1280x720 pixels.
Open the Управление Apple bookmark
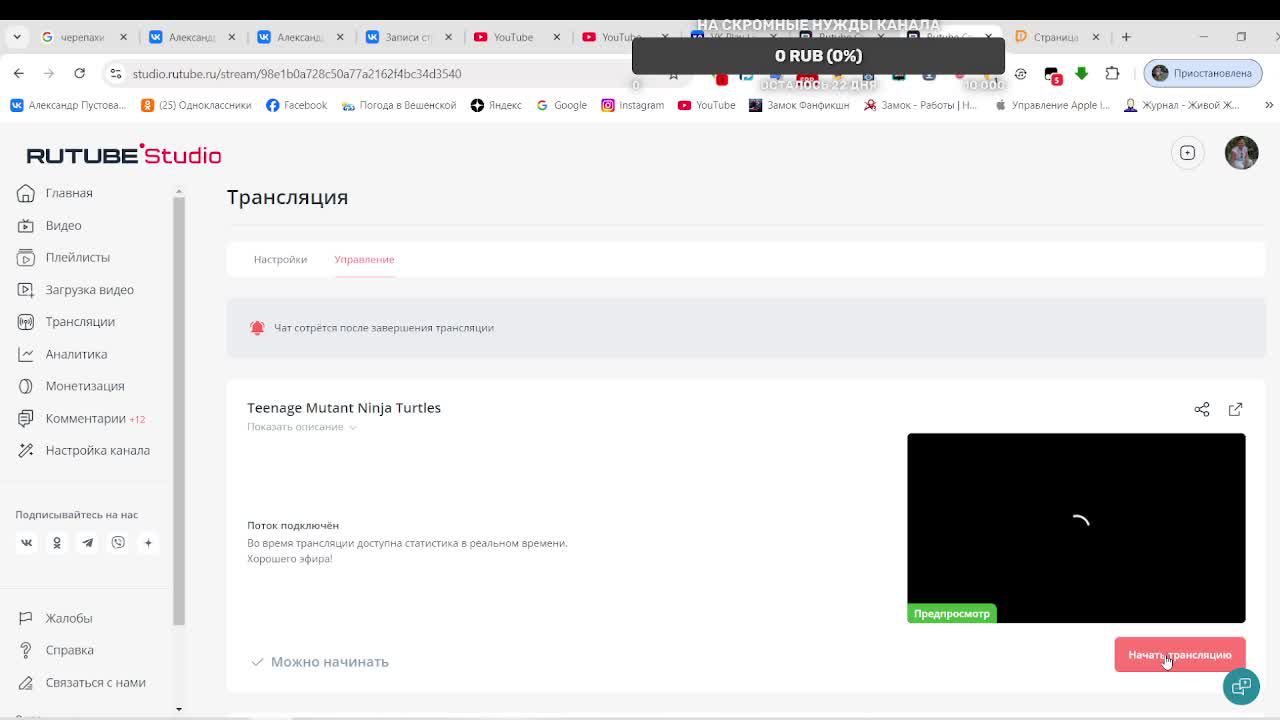[x=1052, y=105]
